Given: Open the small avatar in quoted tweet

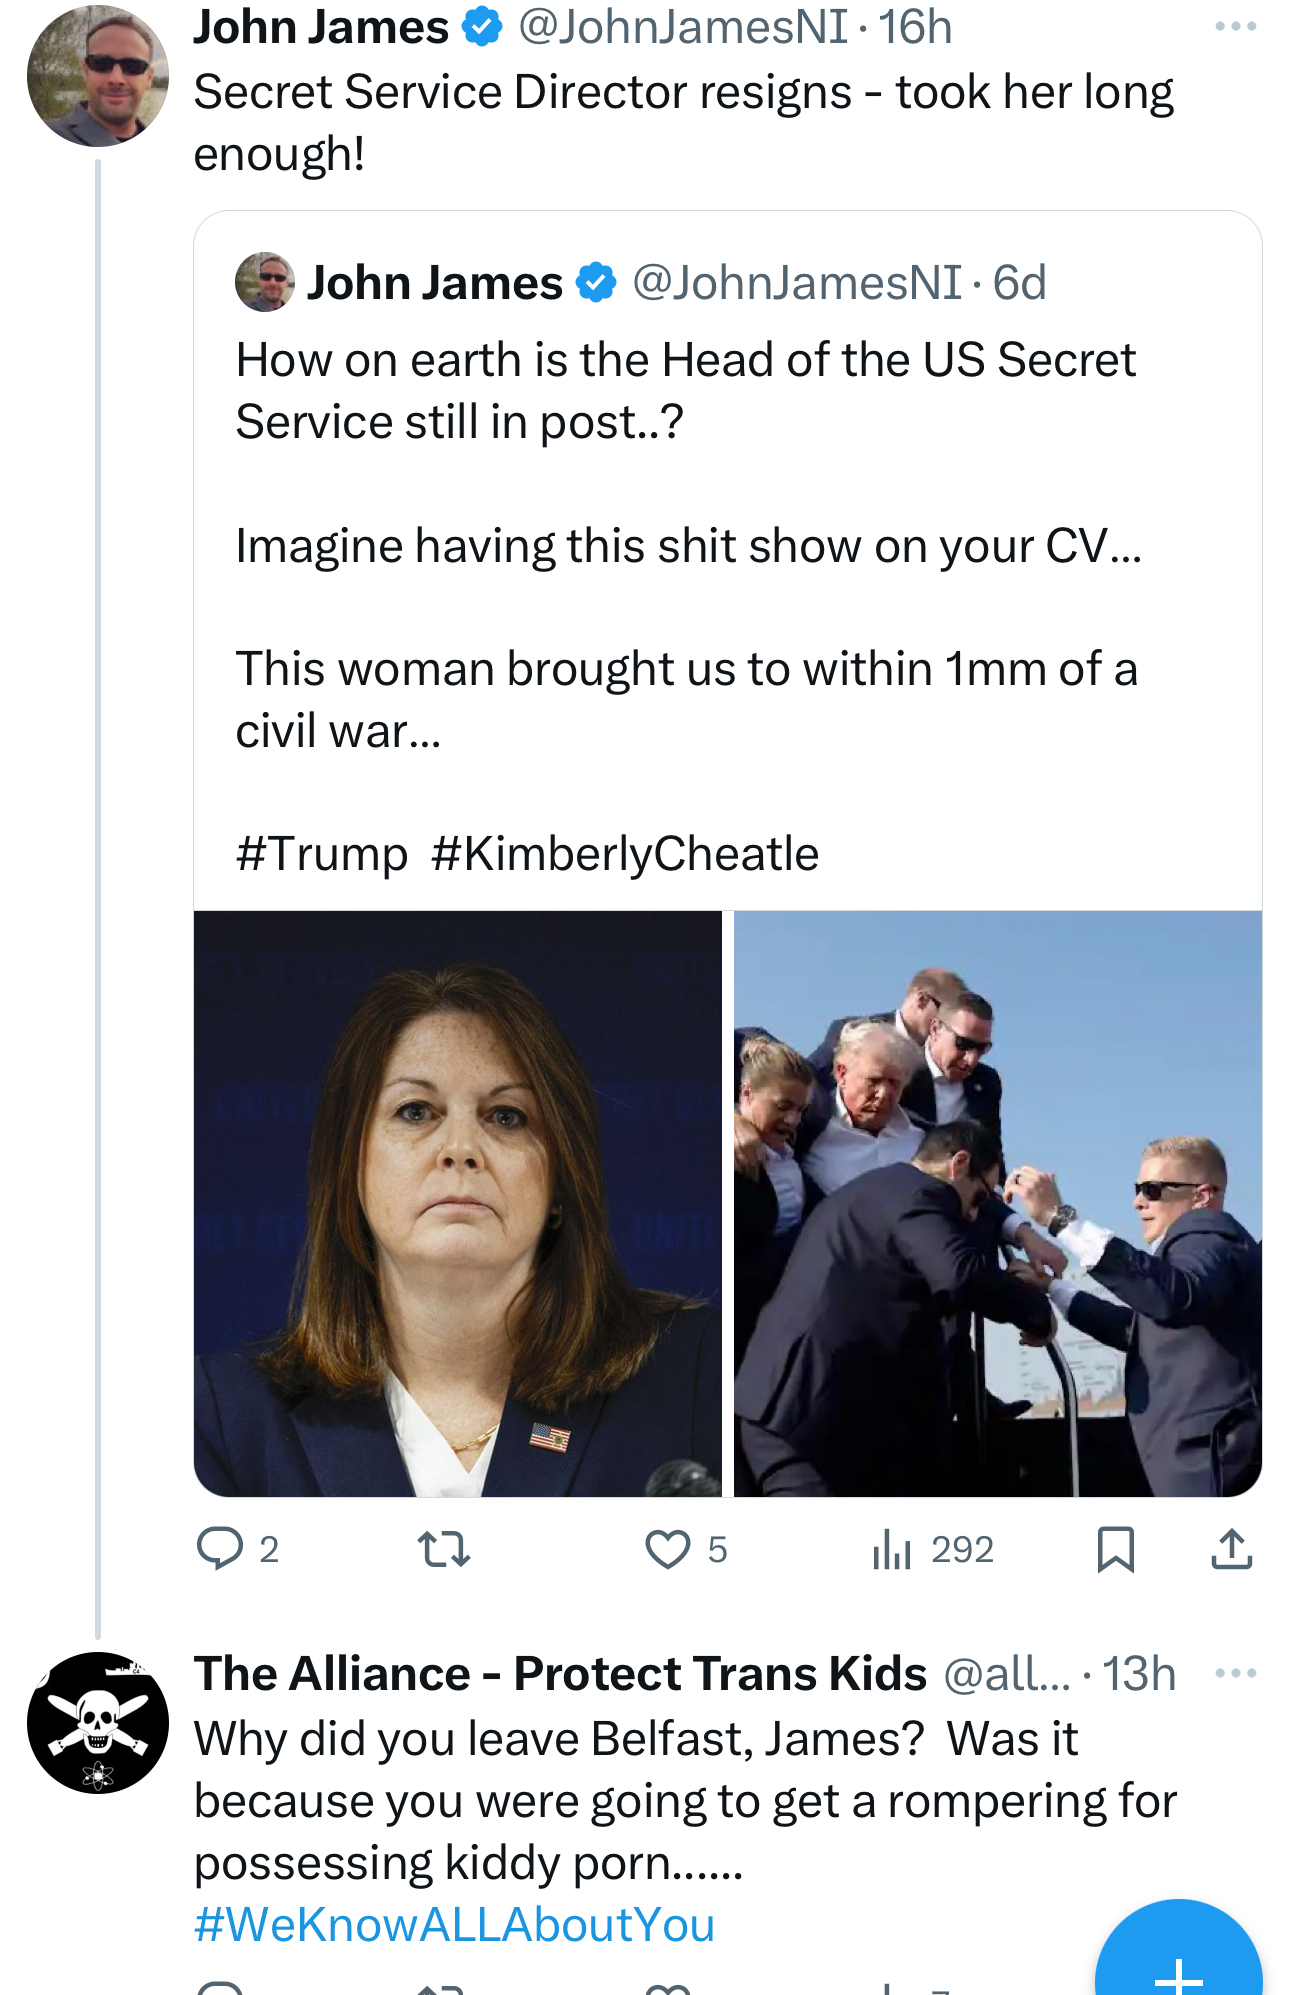Looking at the screenshot, I should click(x=265, y=282).
